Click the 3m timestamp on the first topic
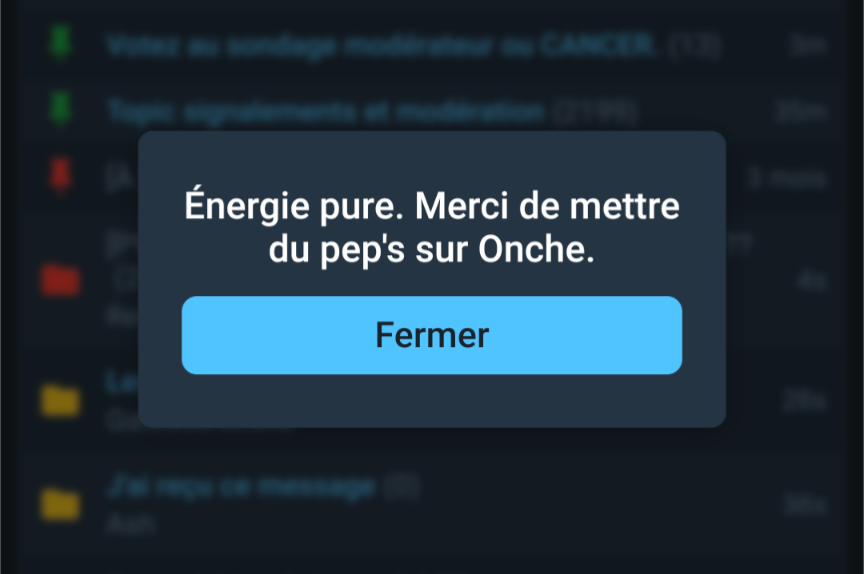This screenshot has width=864, height=574. click(807, 45)
